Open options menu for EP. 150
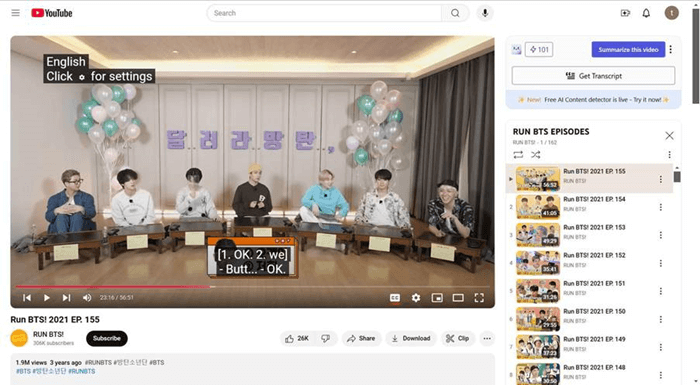The height and width of the screenshot is (385, 700). click(x=661, y=319)
